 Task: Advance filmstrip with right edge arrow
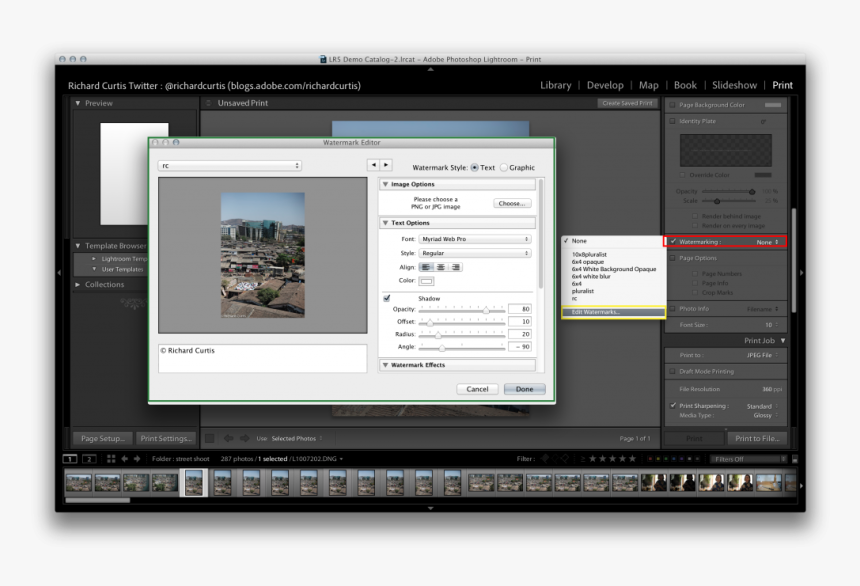pyautogui.click(x=801, y=485)
